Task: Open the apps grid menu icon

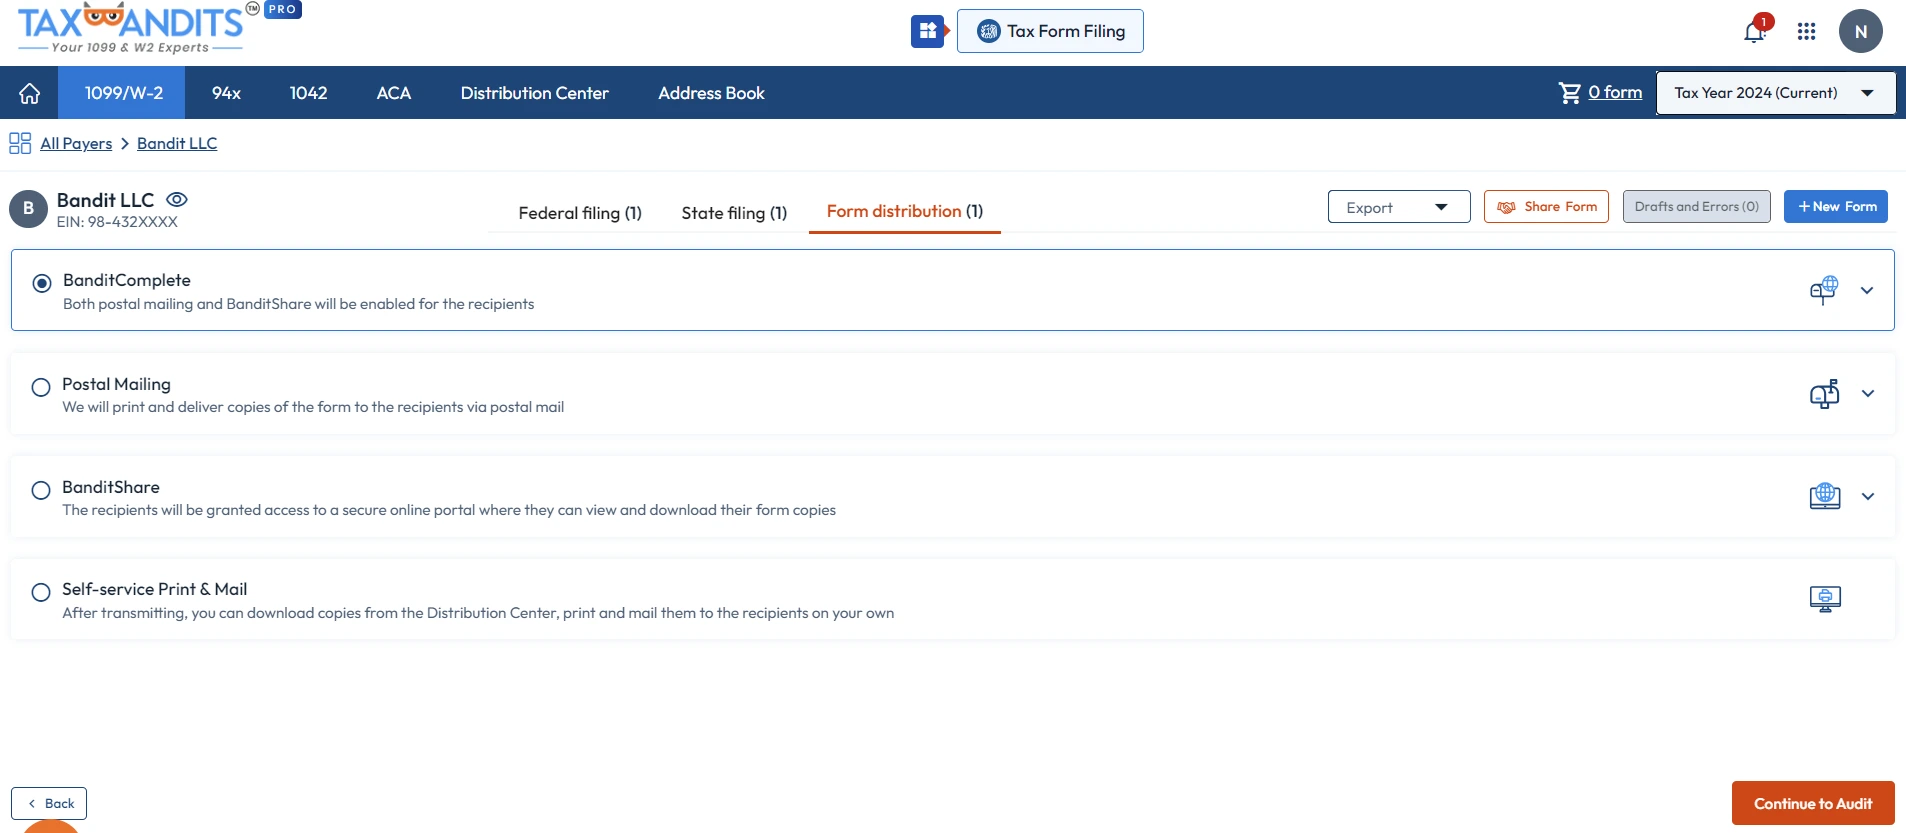Action: point(1806,32)
